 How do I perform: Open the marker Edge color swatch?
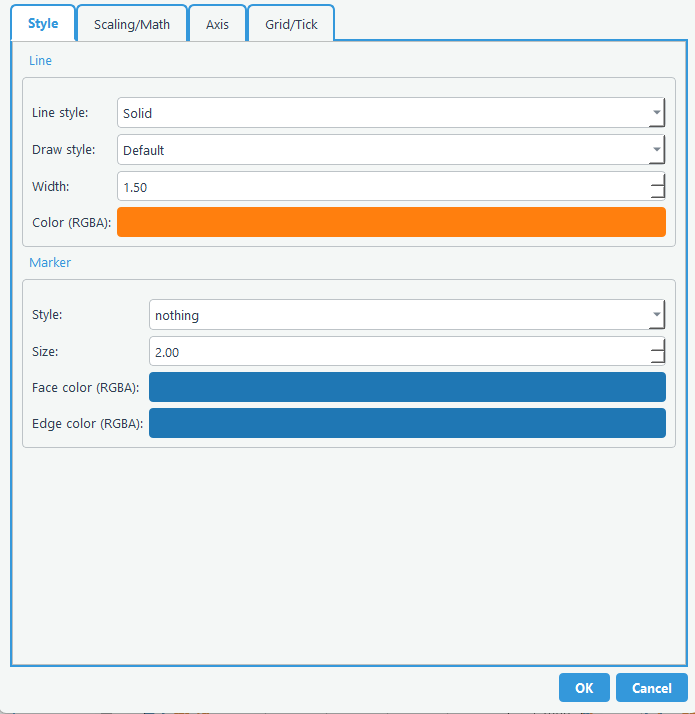pyautogui.click(x=407, y=423)
